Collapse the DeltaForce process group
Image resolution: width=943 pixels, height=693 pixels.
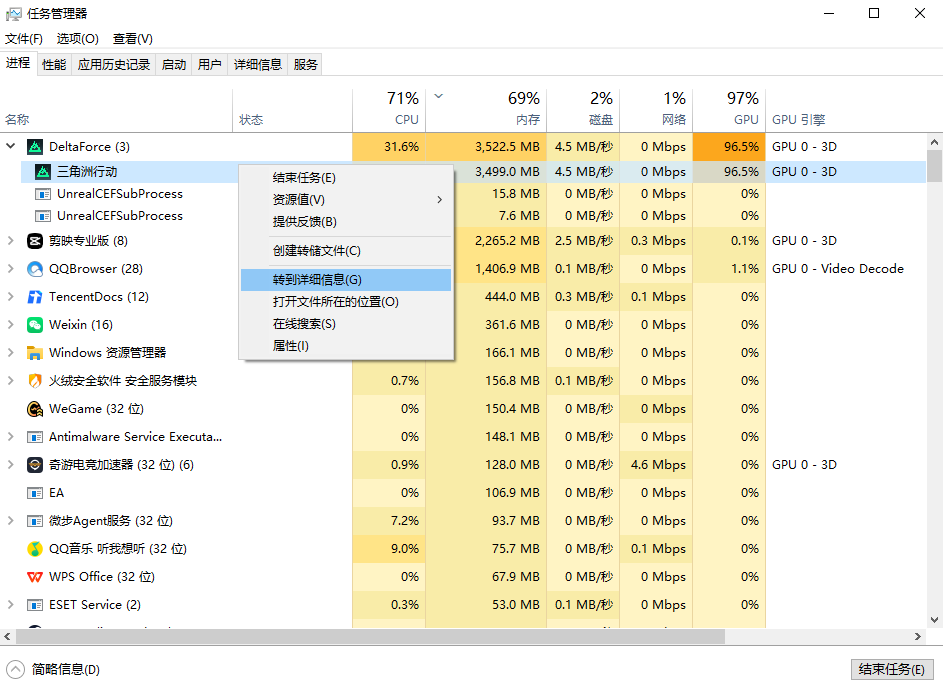click(11, 147)
